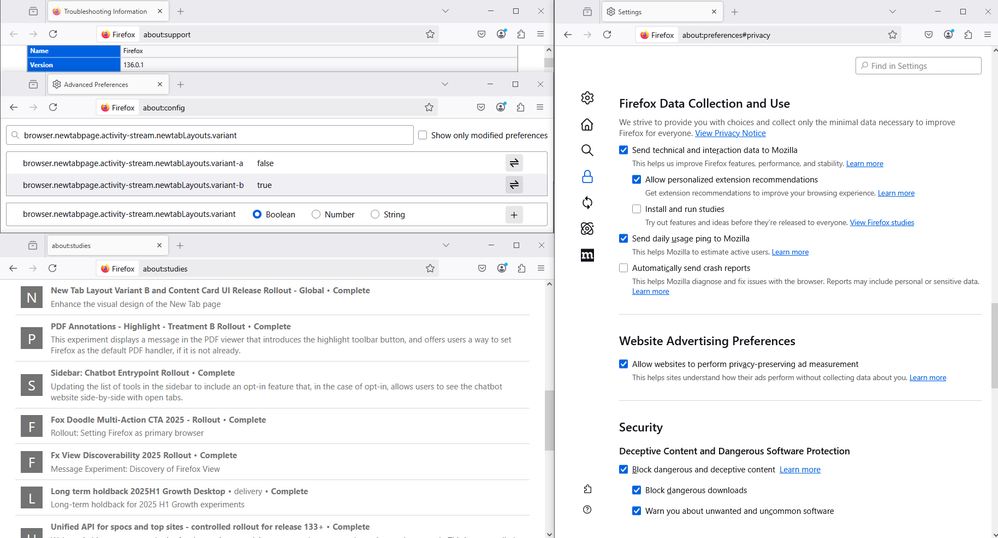Select the Settings tab
This screenshot has height=538, width=998.
[x=662, y=11]
